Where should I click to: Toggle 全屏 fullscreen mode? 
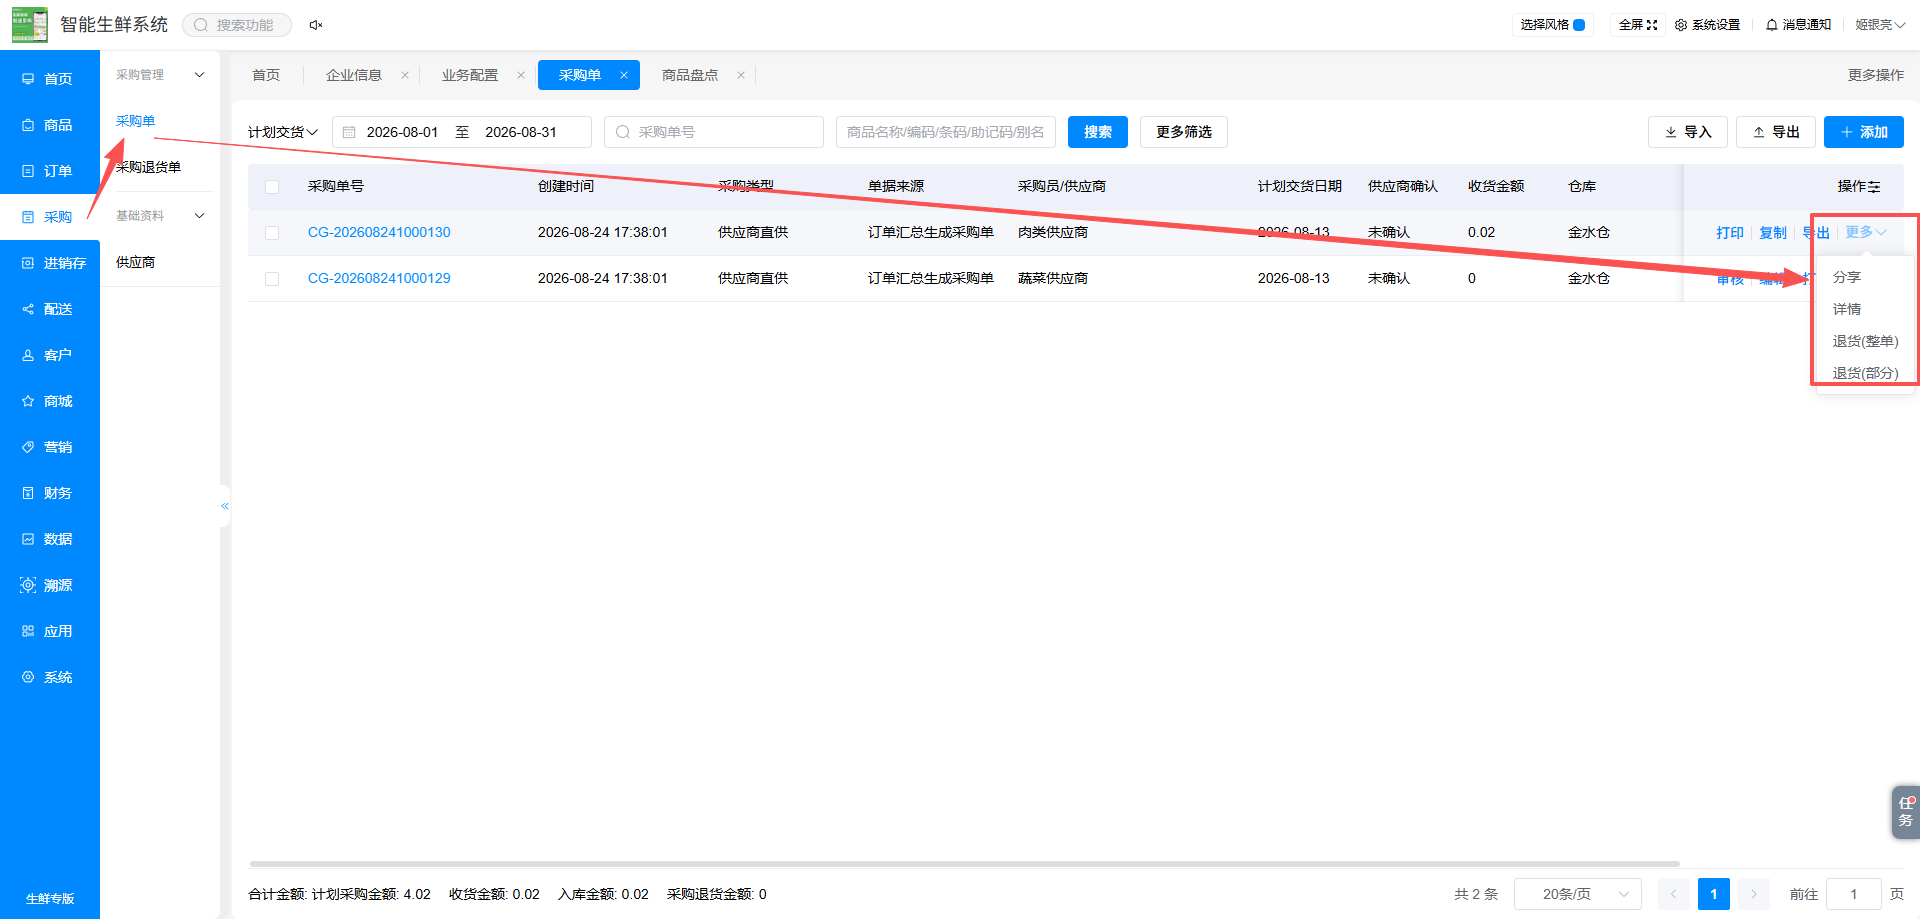[x=1638, y=25]
